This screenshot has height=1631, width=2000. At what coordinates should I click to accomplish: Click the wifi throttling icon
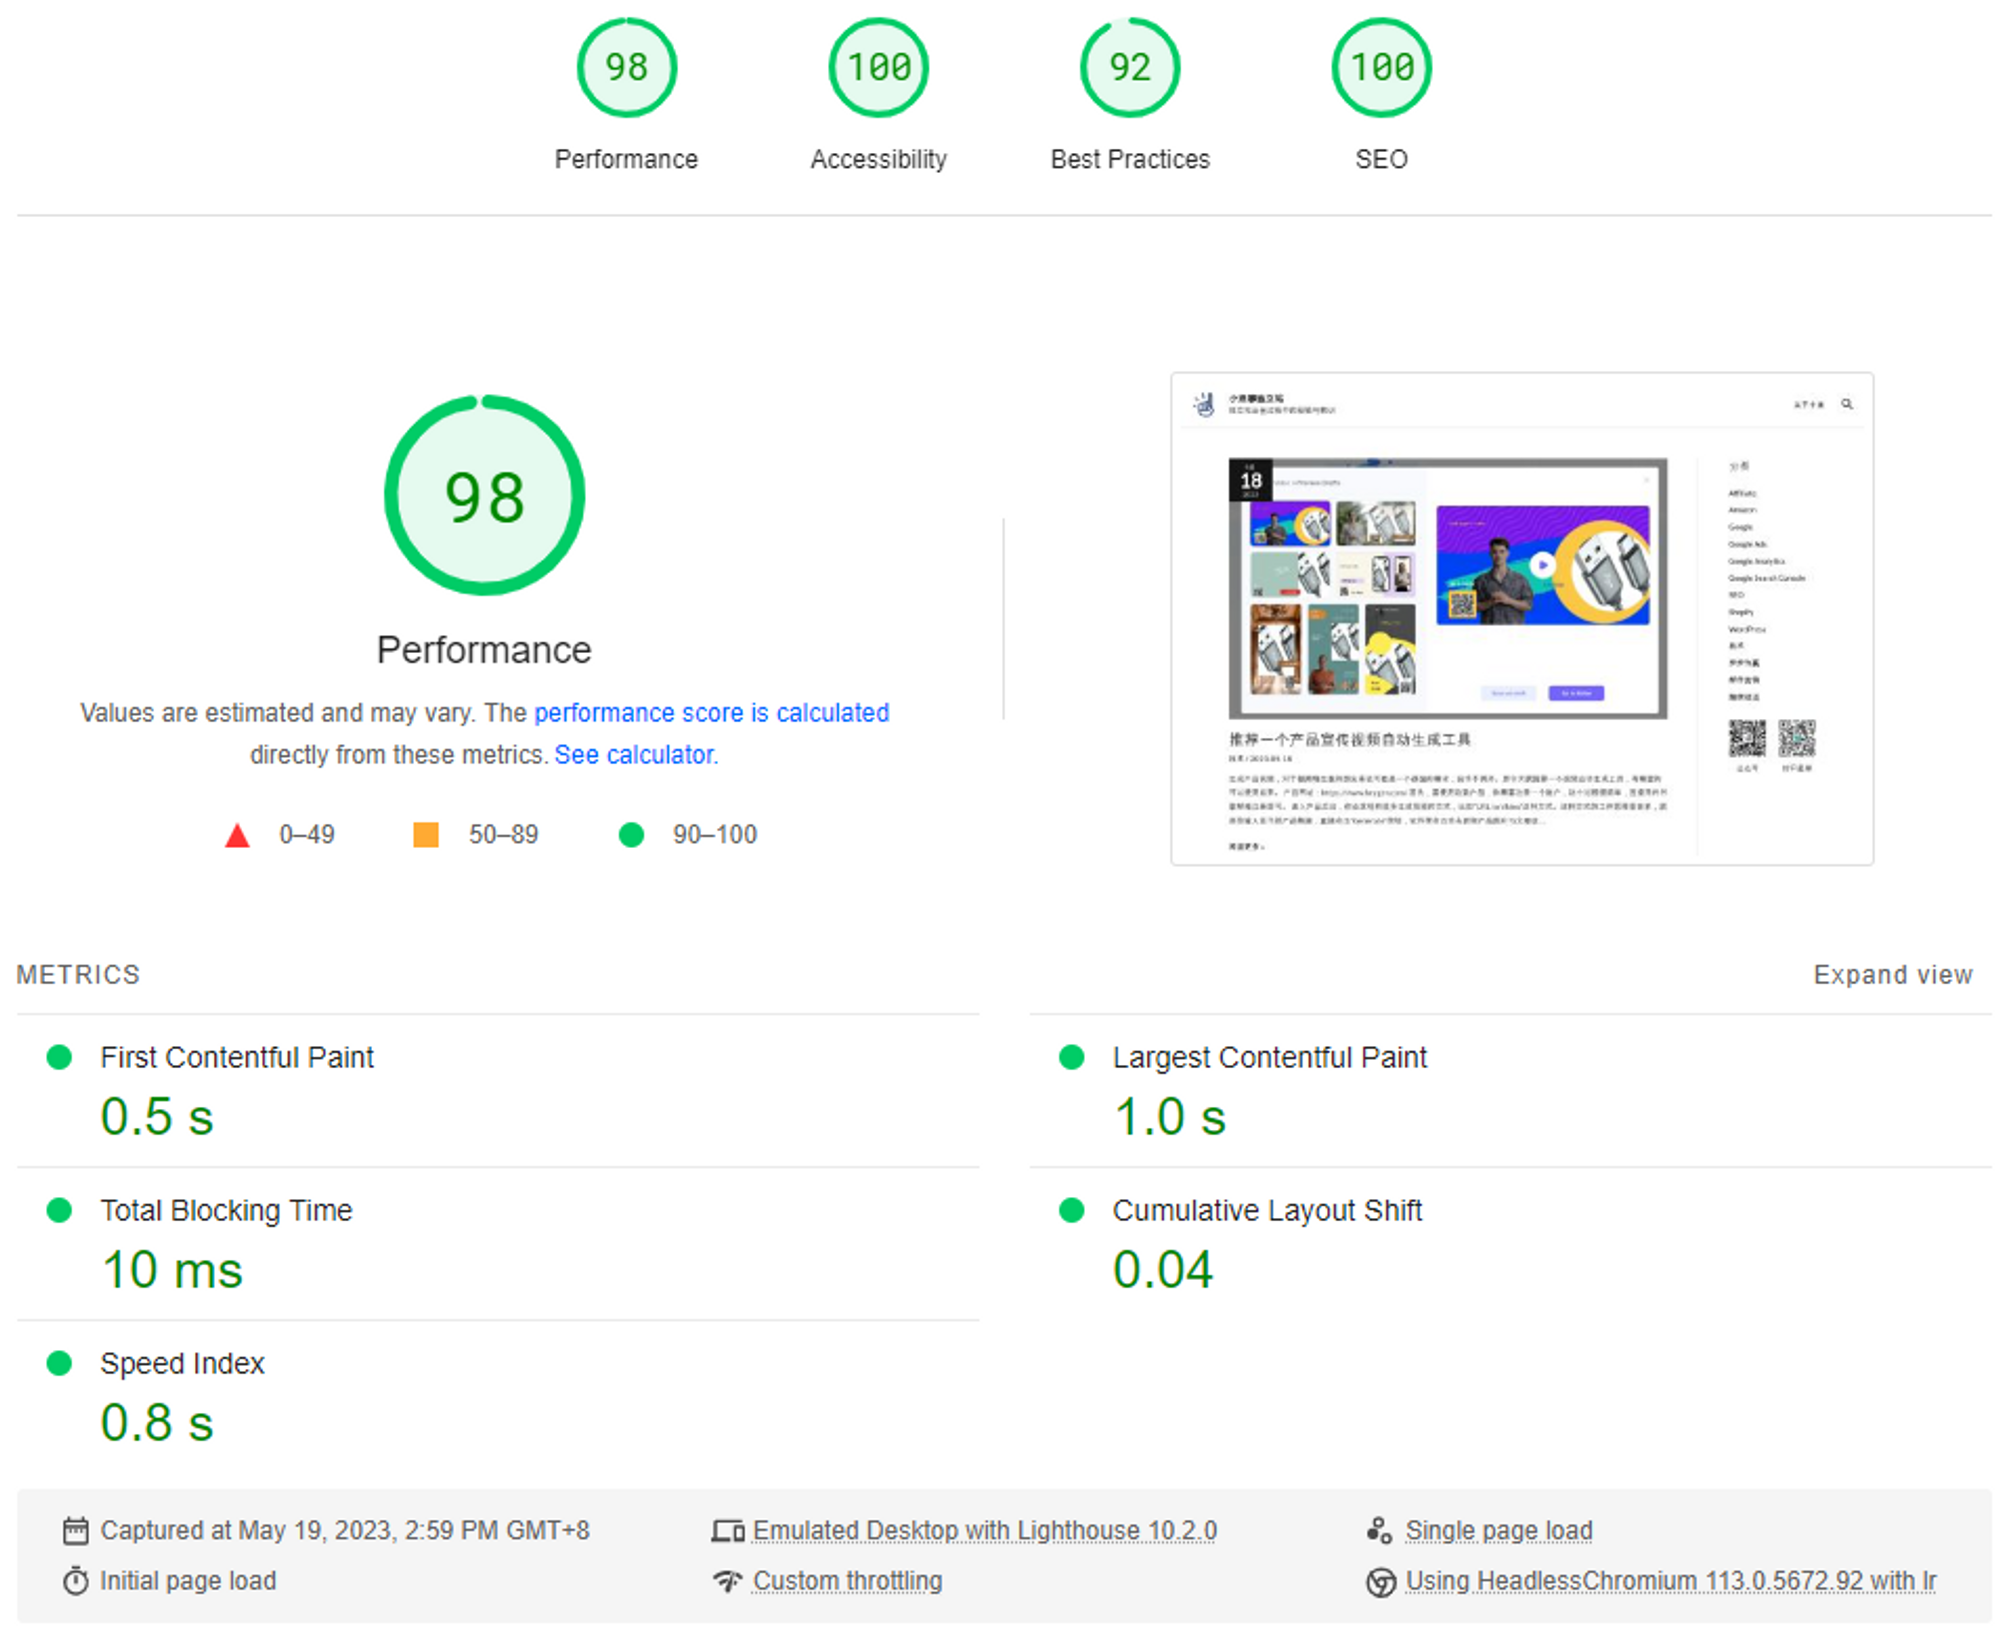pyautogui.click(x=727, y=1581)
